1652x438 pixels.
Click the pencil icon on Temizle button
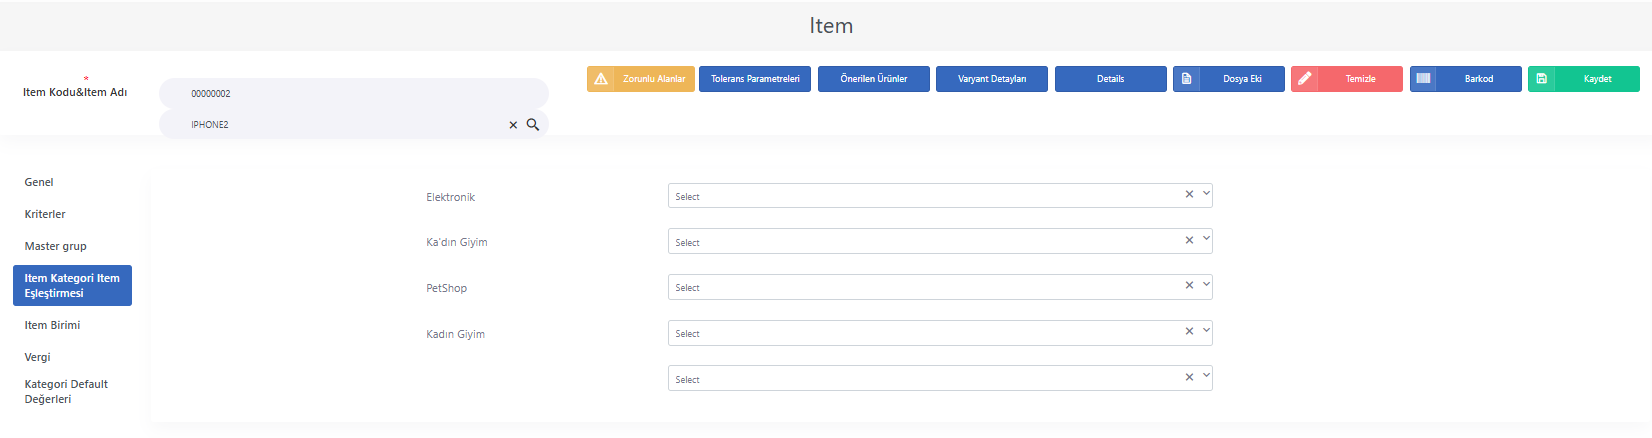(x=1305, y=79)
